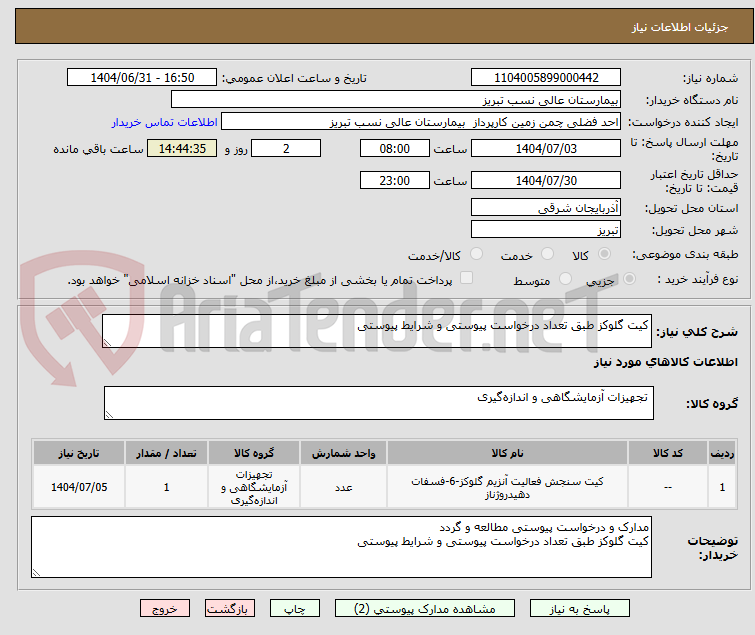
Task: Click the استان محل تحویل field
Action: [546, 207]
